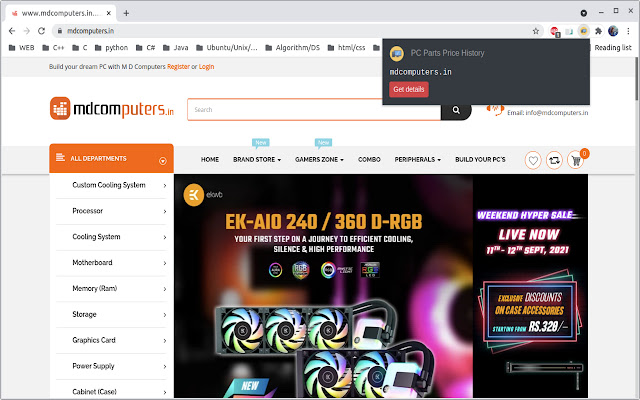Reload the mdcomputers.in page

(41, 31)
